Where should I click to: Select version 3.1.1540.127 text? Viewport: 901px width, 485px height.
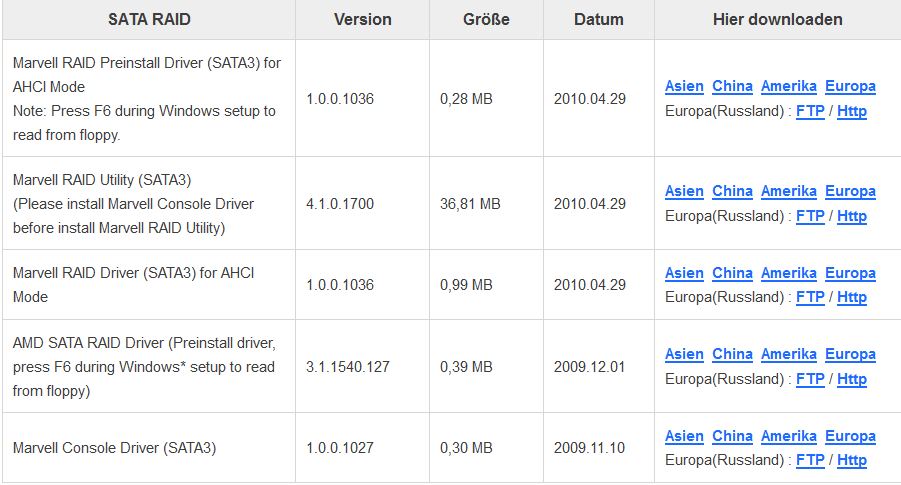click(x=348, y=367)
